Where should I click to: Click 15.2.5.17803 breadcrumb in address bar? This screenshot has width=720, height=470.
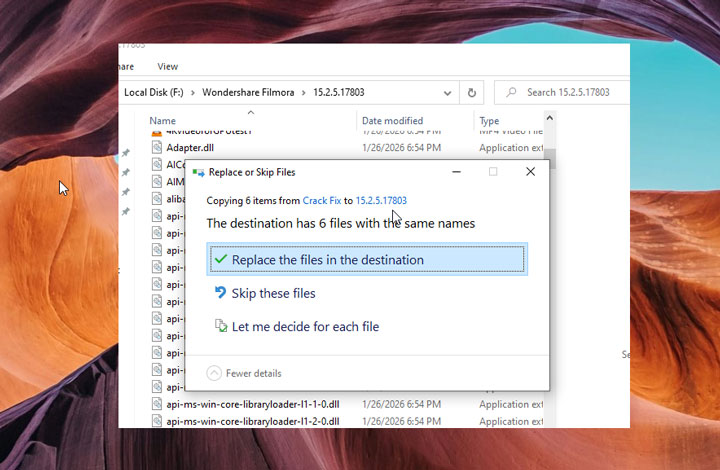click(339, 92)
